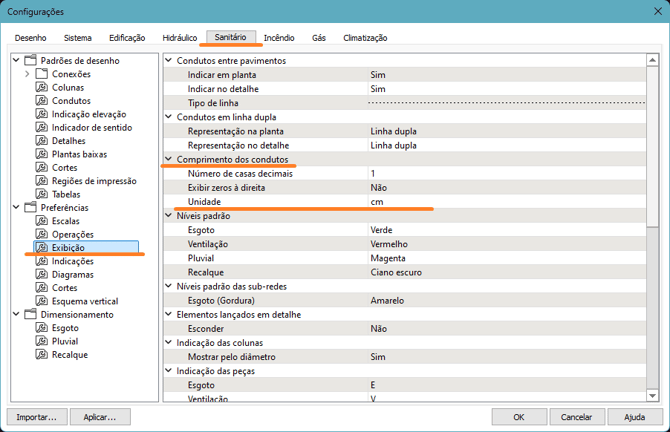
Task: Open the Climatização tab
Action: (x=364, y=38)
